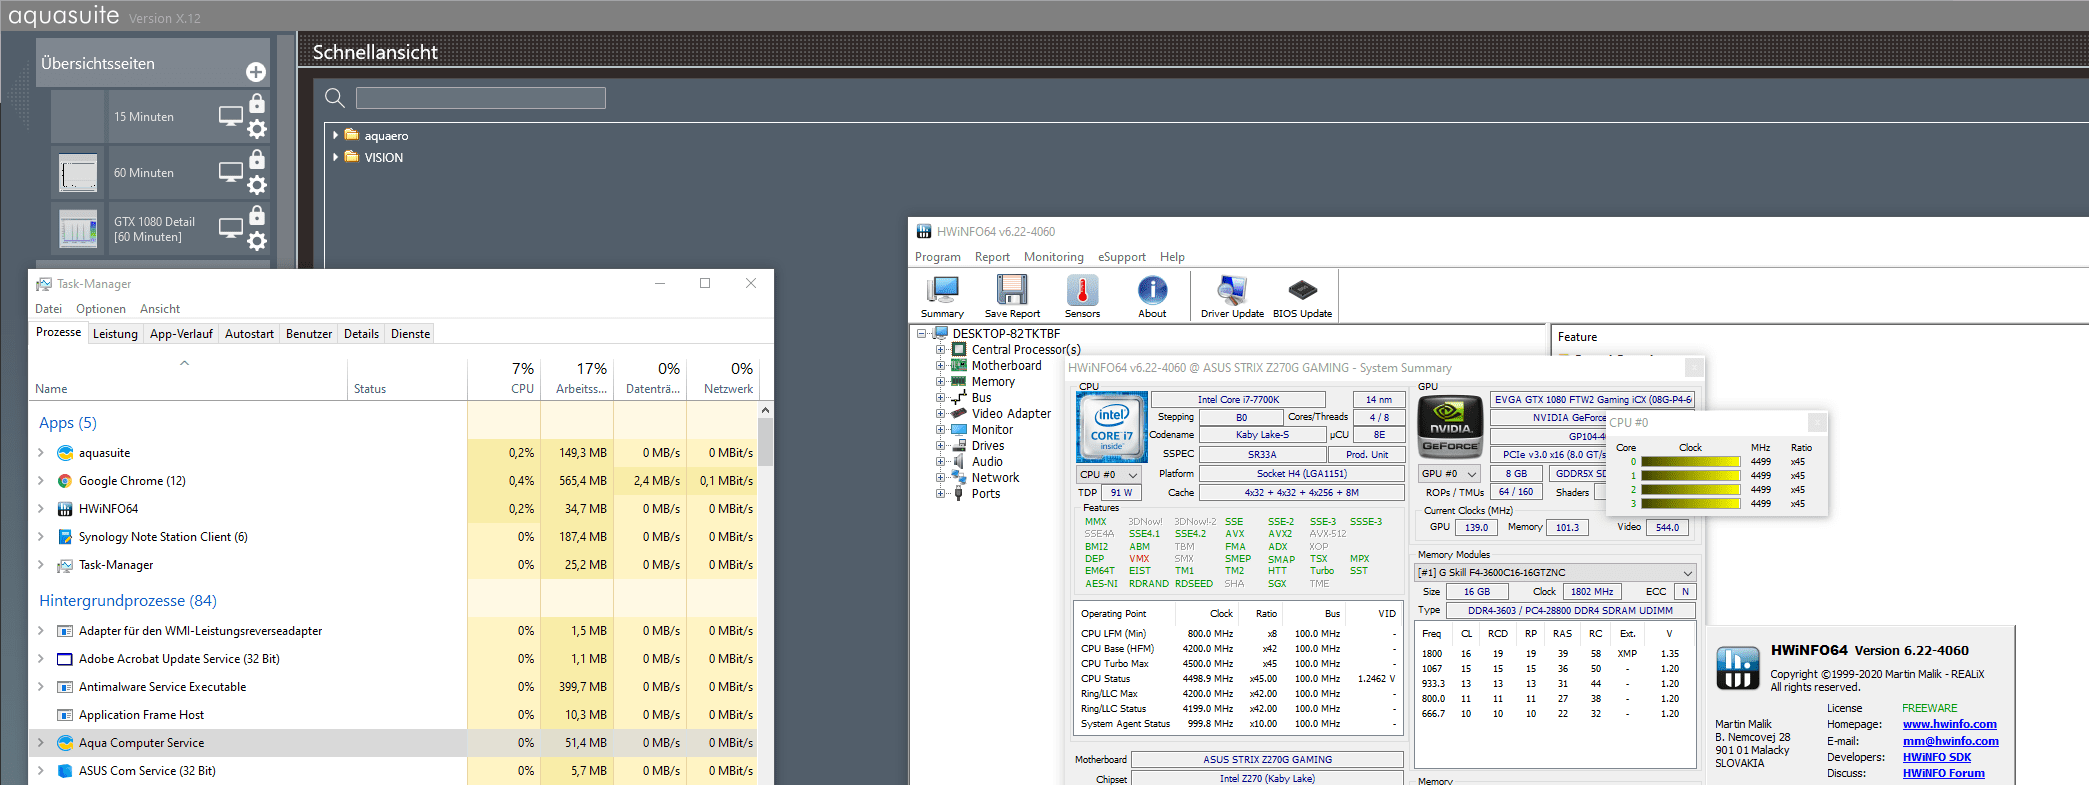Open Monitoring menu in HWiNFO64
This screenshot has height=785, width=2089.
click(1053, 257)
